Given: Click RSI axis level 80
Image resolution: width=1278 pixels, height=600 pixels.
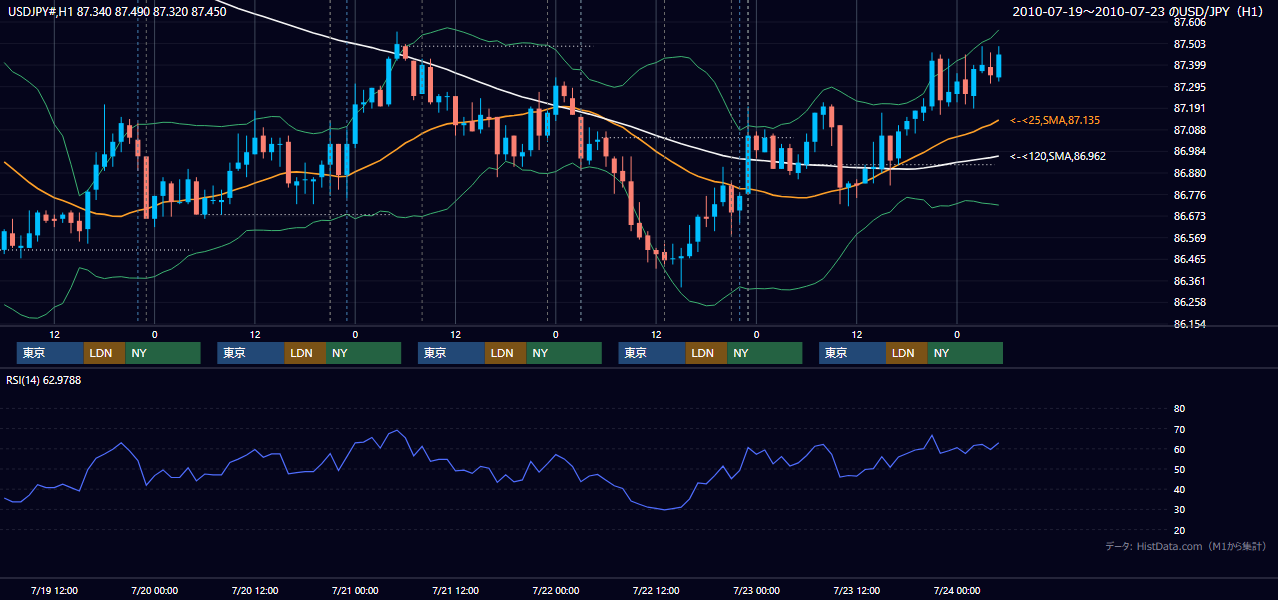Looking at the screenshot, I should tap(1179, 409).
